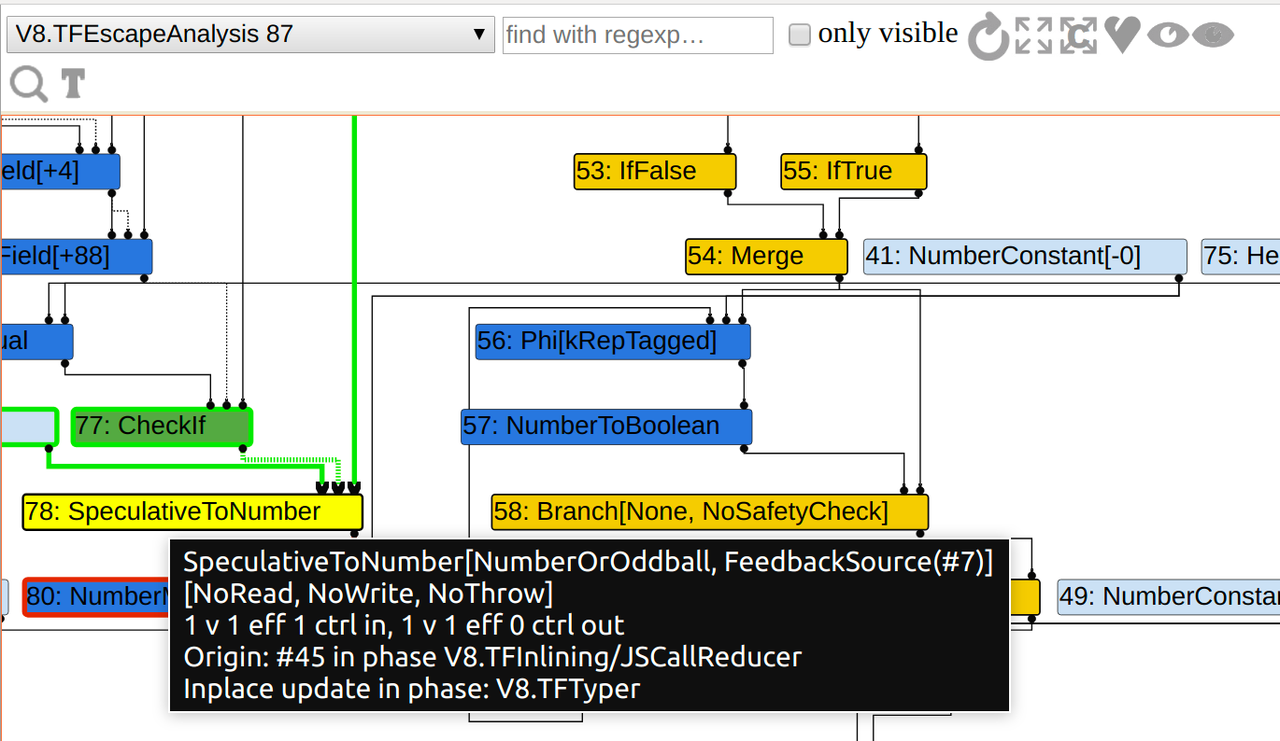The image size is (1280, 741).
Task: Click the 57: NumberToBoolean node
Action: coord(606,426)
